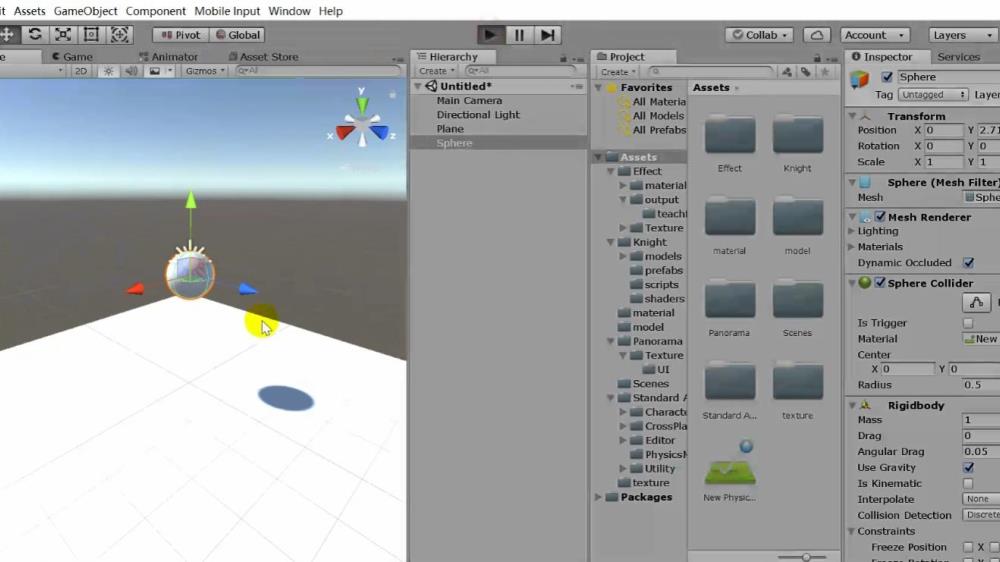Click the Step forward button
This screenshot has height=562, width=1000.
tap(547, 35)
